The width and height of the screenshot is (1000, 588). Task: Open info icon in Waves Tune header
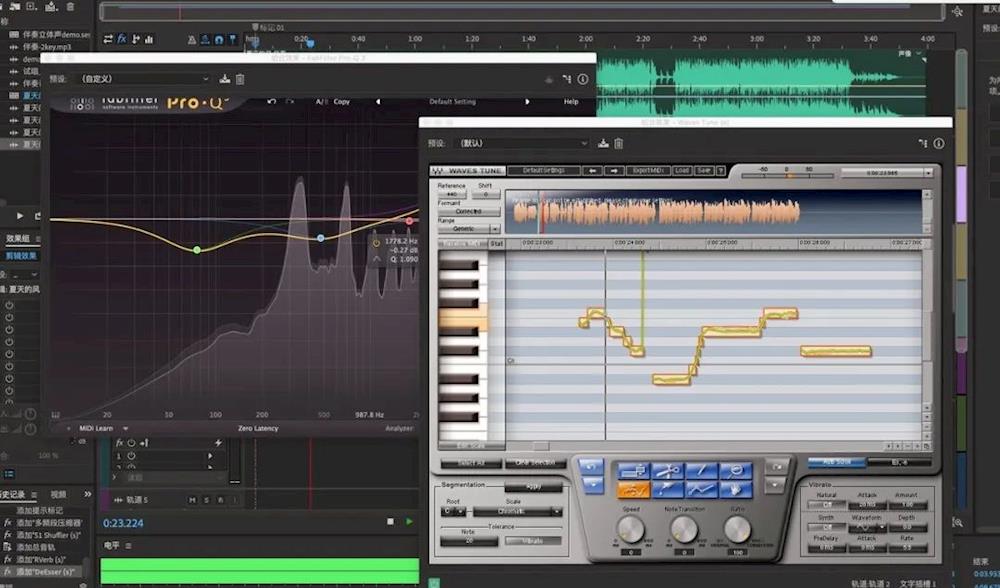click(x=939, y=143)
